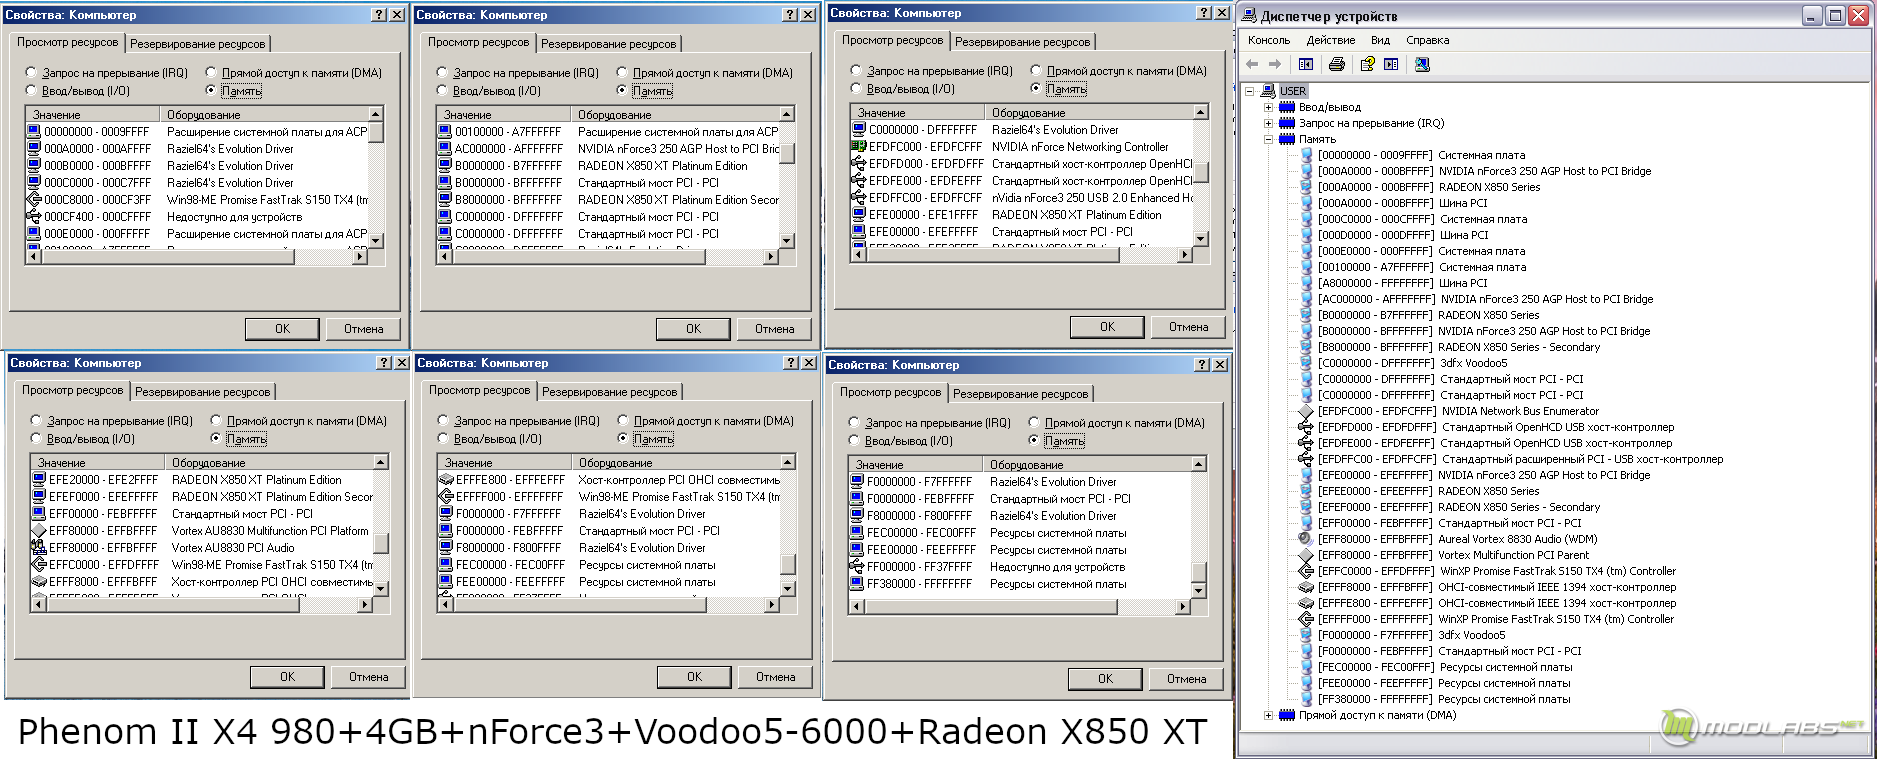Open Резервирование ресурсов tab in Vortex AU8830 dialog
This screenshot has height=759, width=1877.
202,392
